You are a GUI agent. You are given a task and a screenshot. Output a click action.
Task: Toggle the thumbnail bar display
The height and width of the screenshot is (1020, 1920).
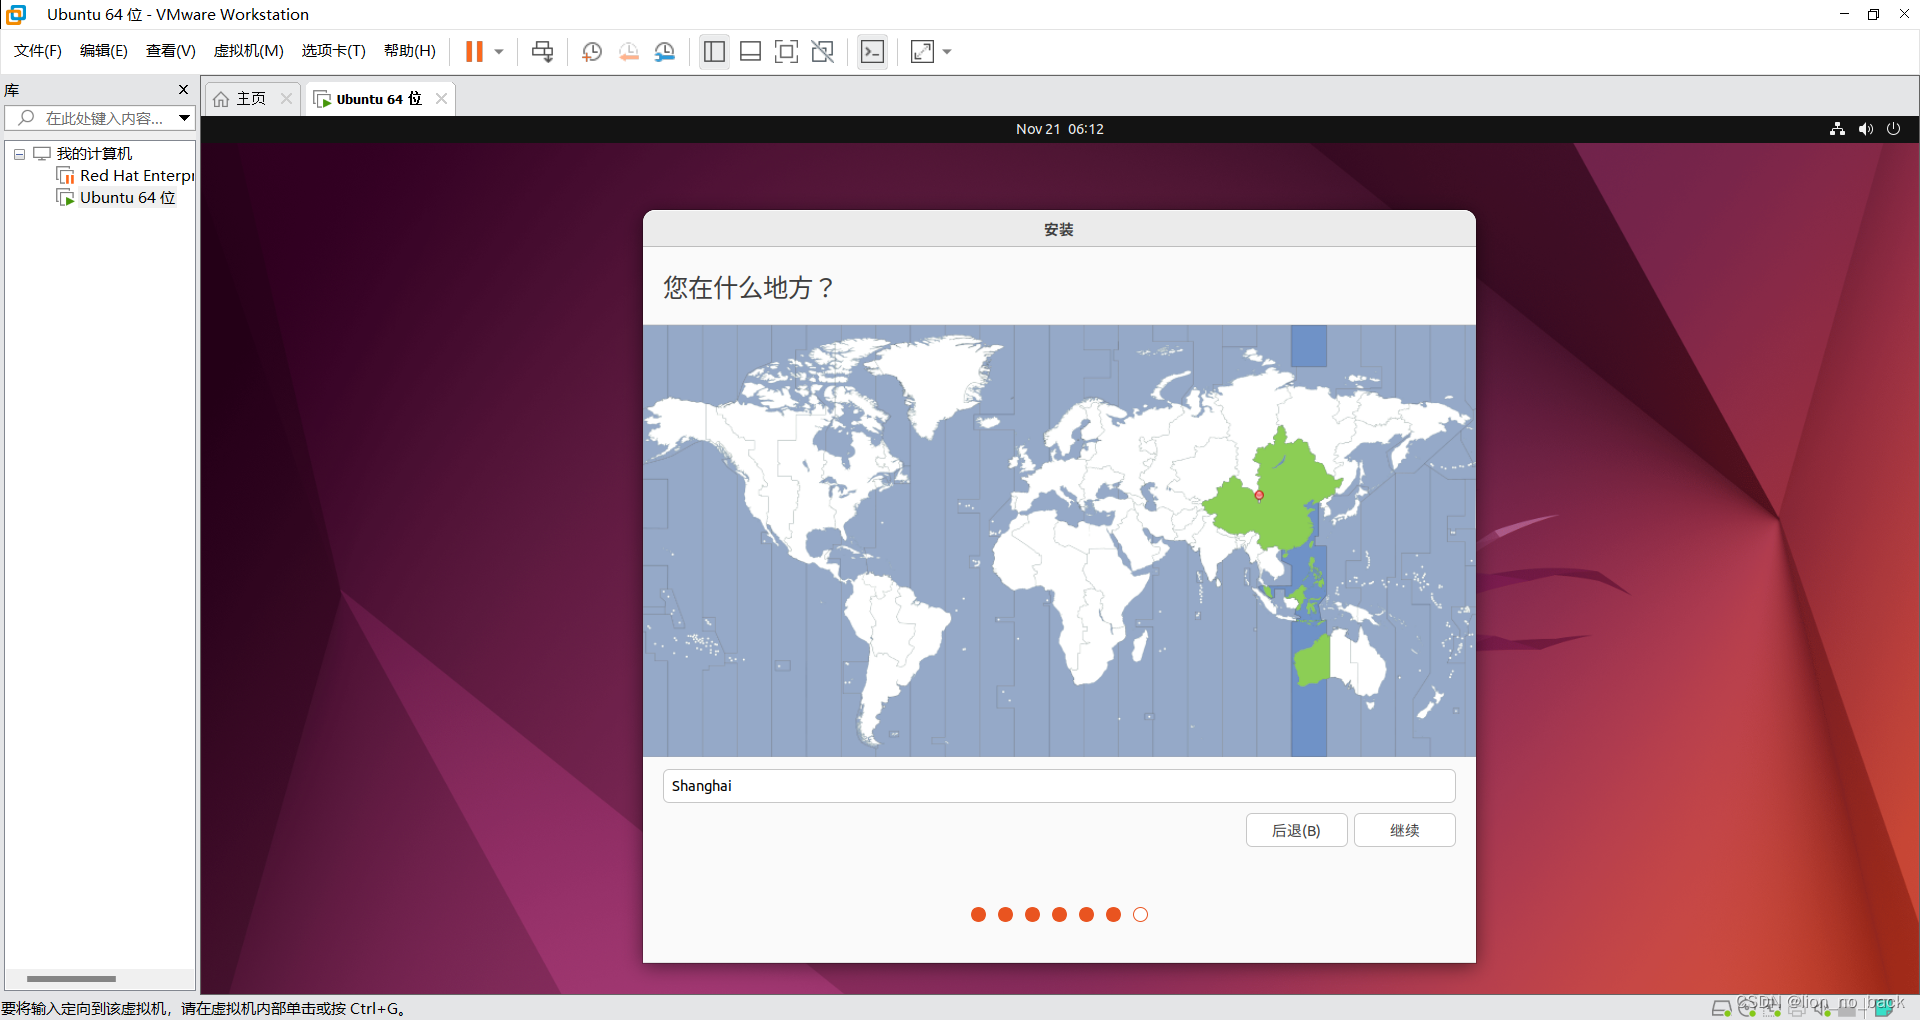(750, 51)
